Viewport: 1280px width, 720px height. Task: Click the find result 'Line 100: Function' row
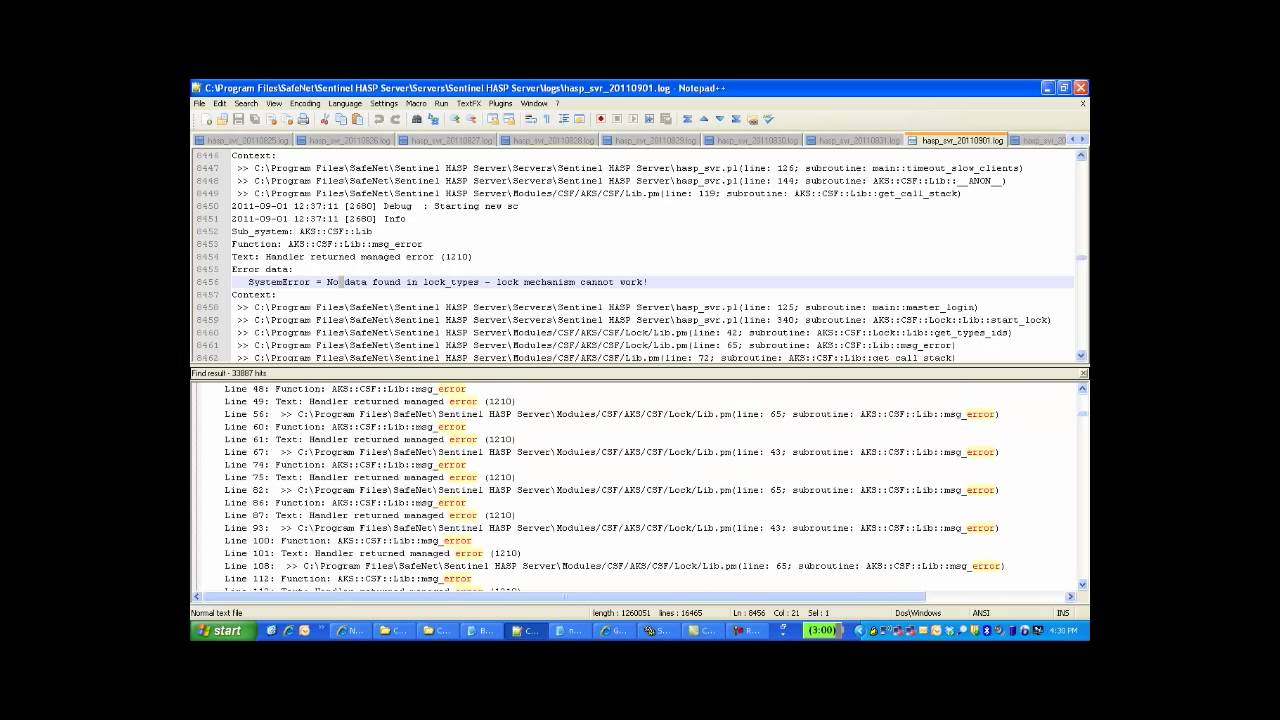click(x=348, y=541)
